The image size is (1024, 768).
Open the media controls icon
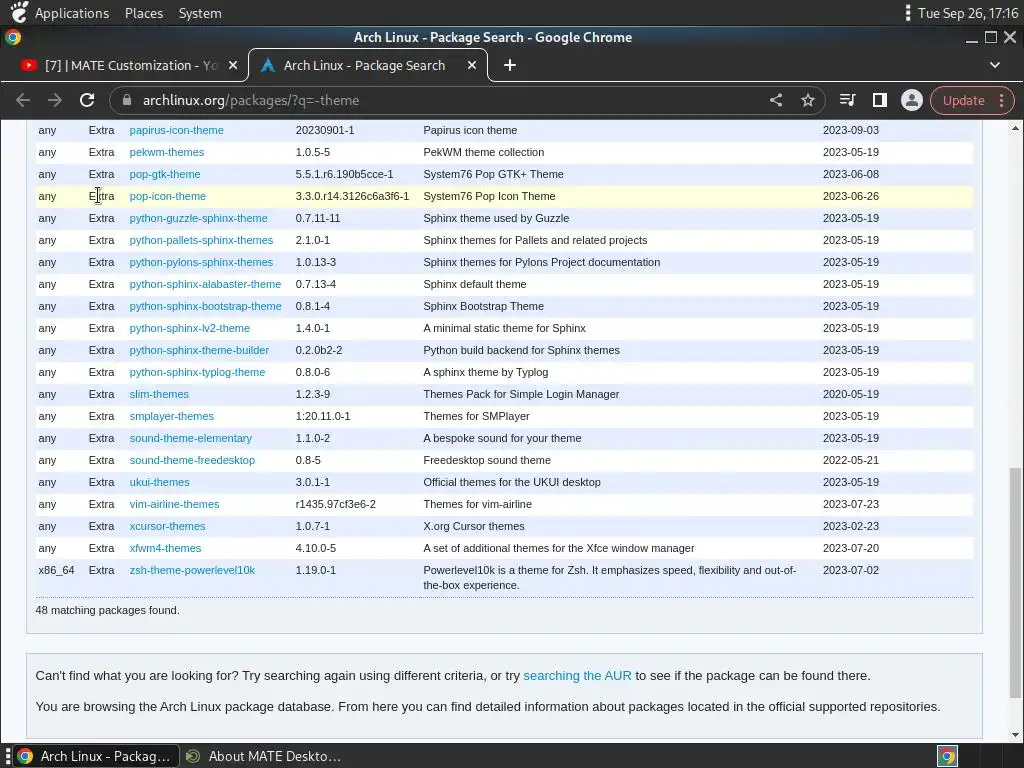[848, 100]
